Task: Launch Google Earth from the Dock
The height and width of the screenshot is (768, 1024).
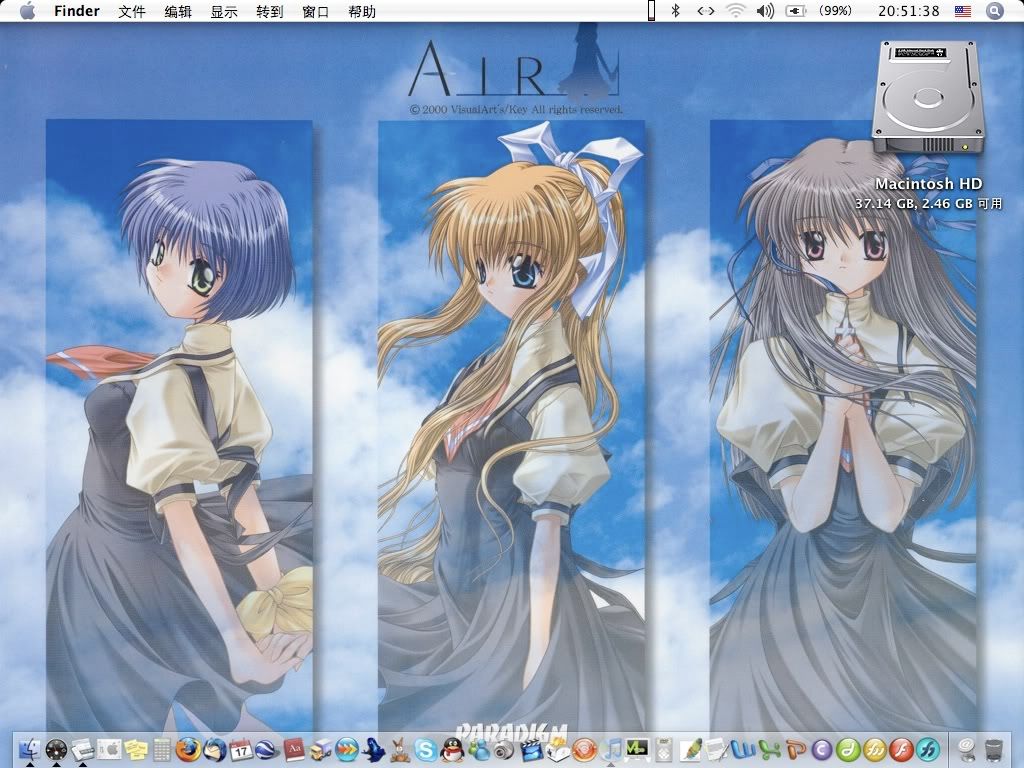Action: pyautogui.click(x=267, y=749)
